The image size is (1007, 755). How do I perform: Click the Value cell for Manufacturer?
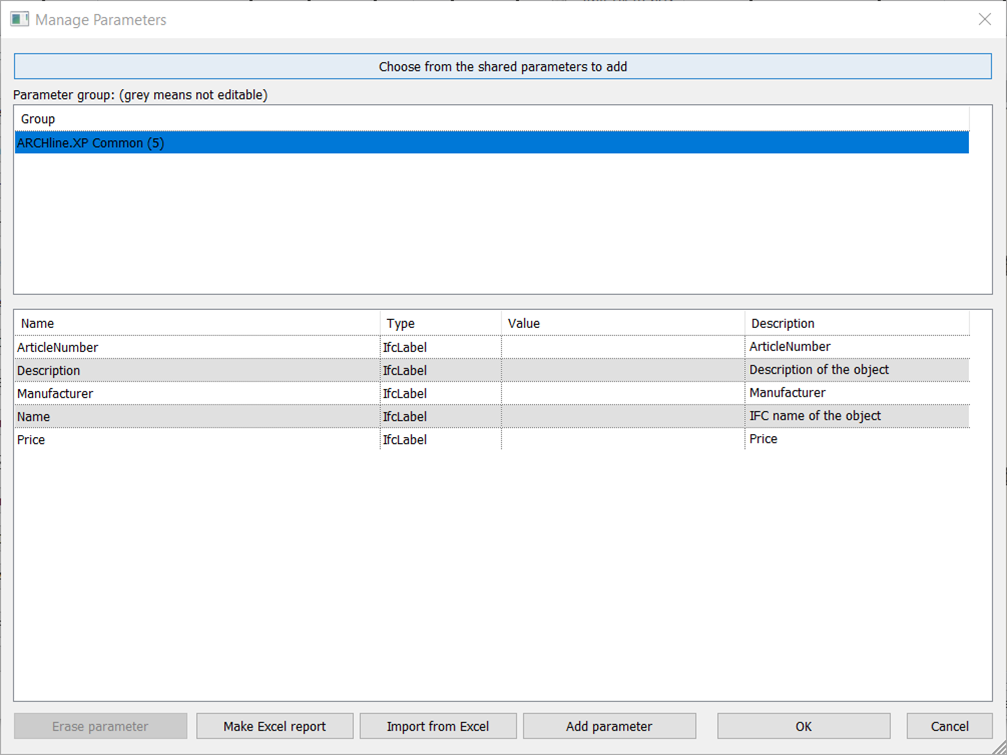coord(622,393)
